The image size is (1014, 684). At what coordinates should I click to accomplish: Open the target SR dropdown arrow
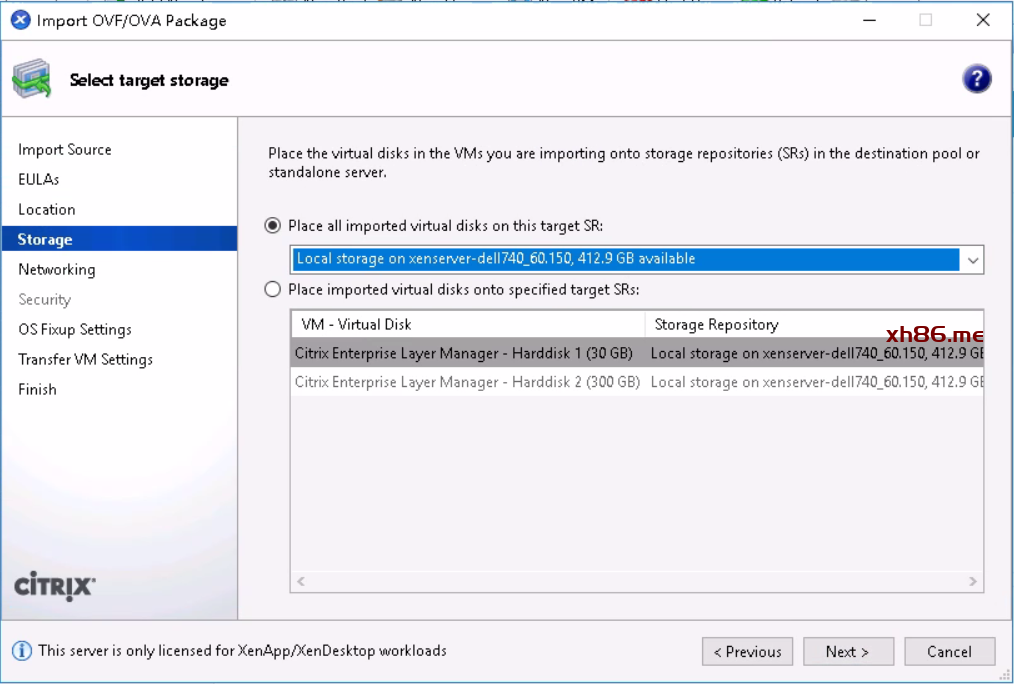[972, 260]
